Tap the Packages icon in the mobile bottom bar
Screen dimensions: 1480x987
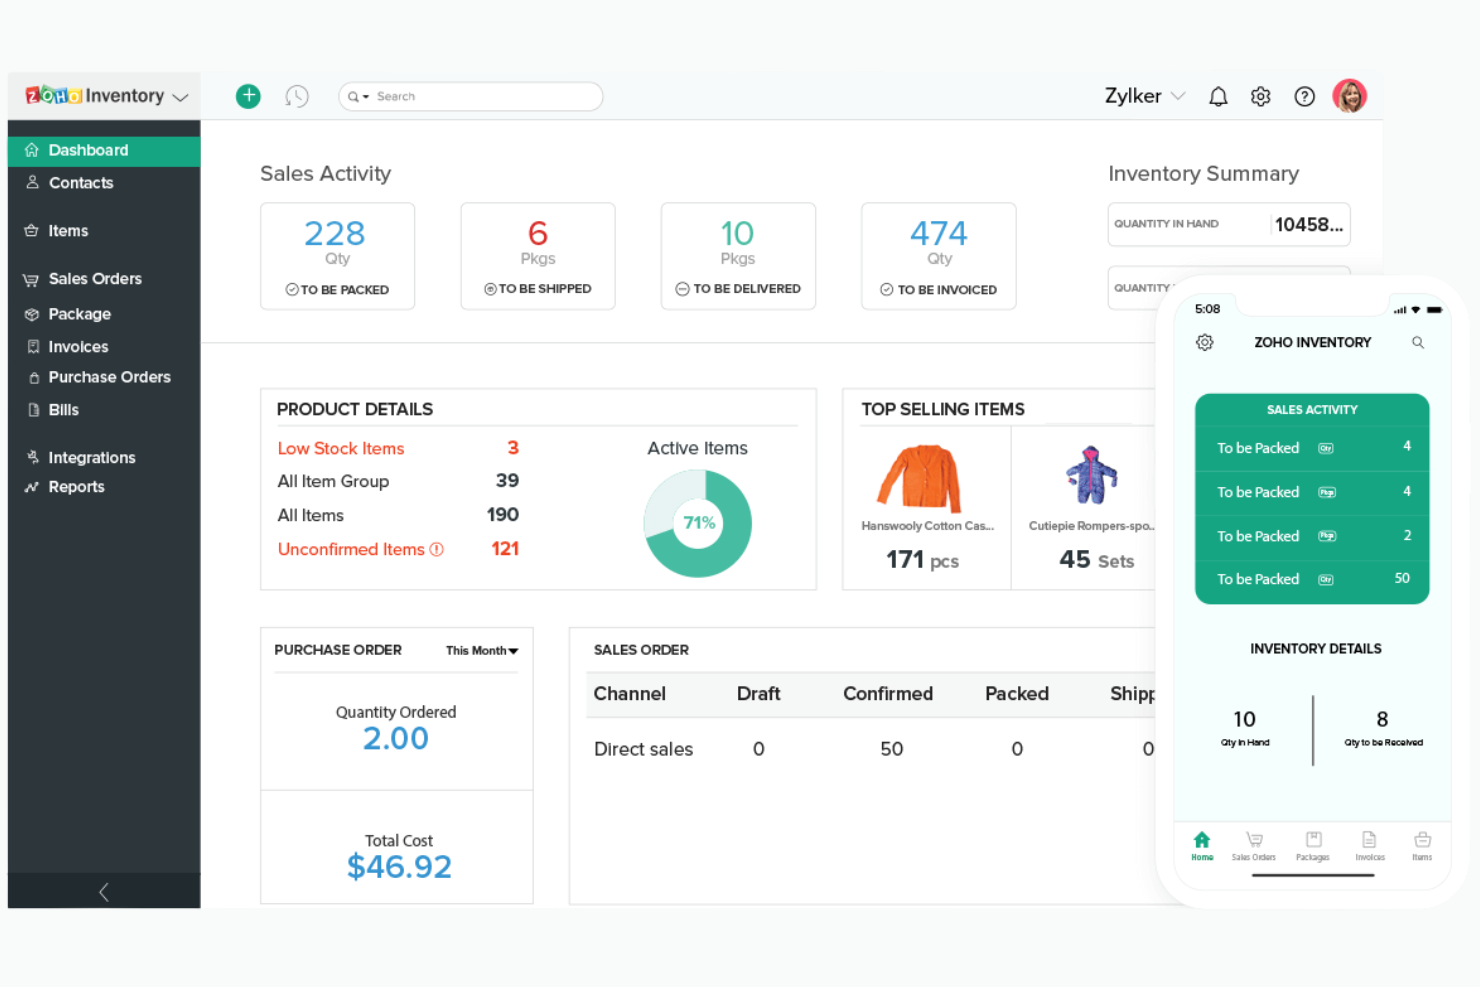click(x=1312, y=845)
